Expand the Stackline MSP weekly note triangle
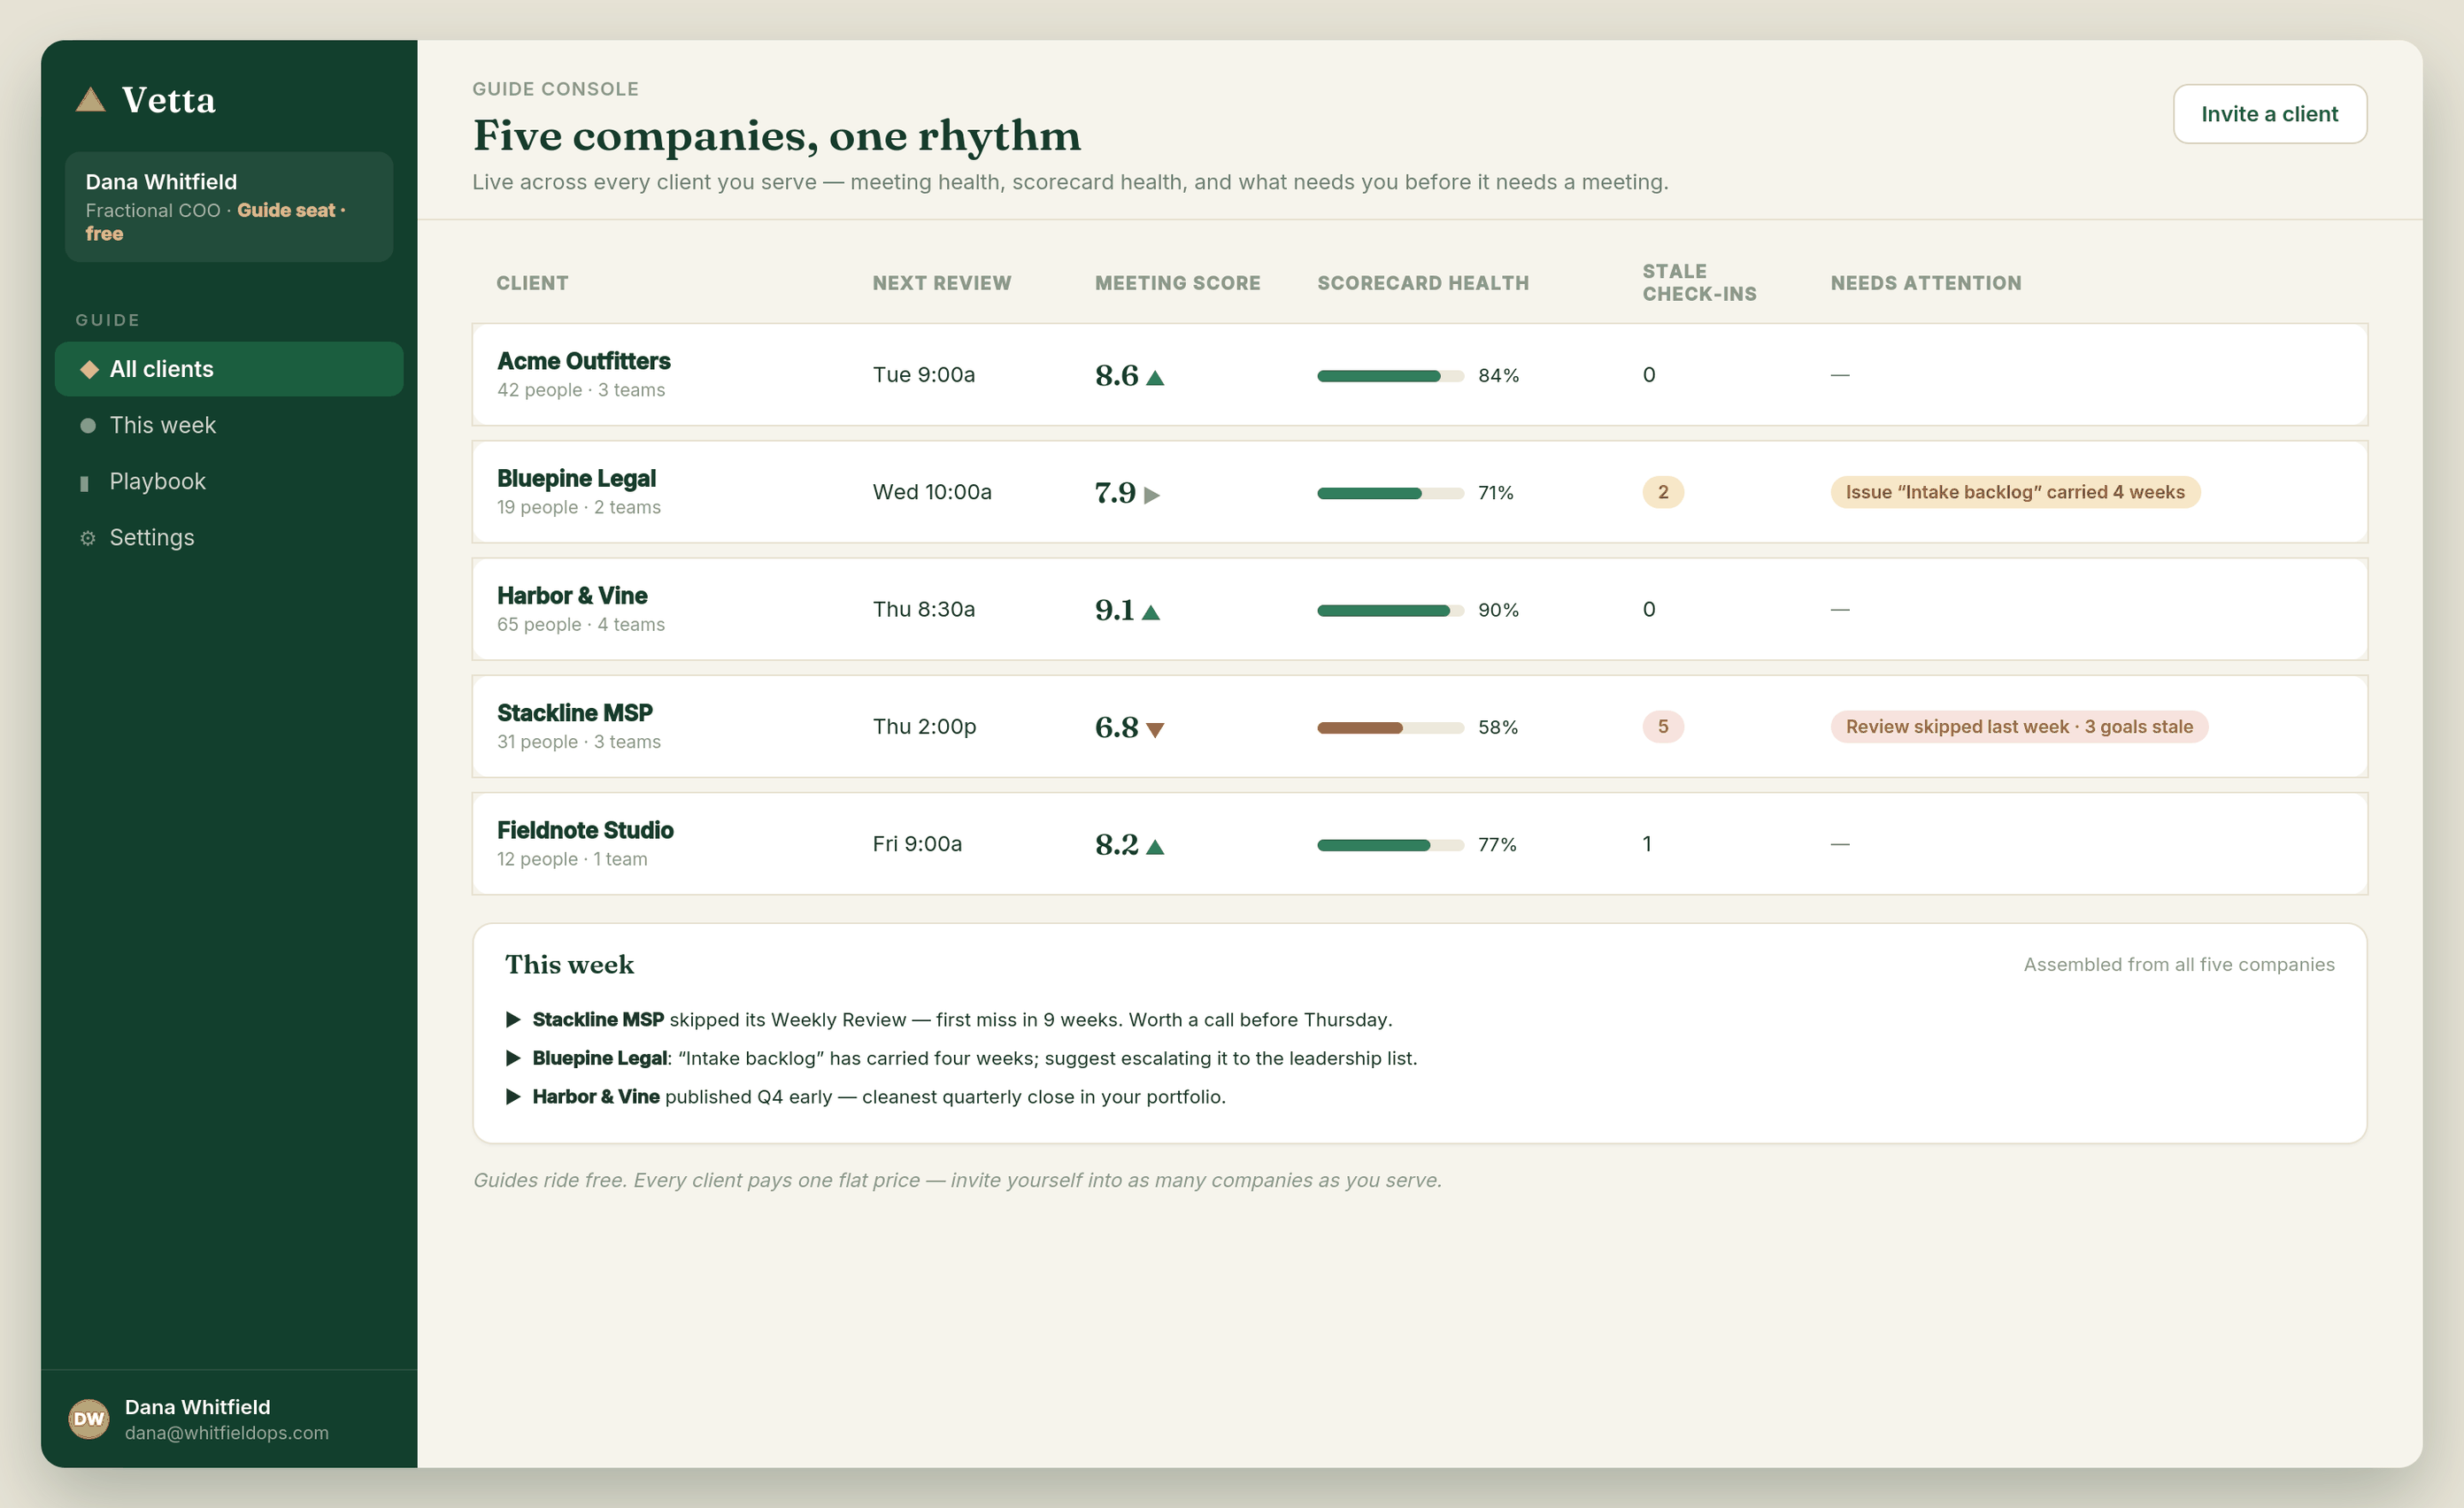 pos(513,1019)
